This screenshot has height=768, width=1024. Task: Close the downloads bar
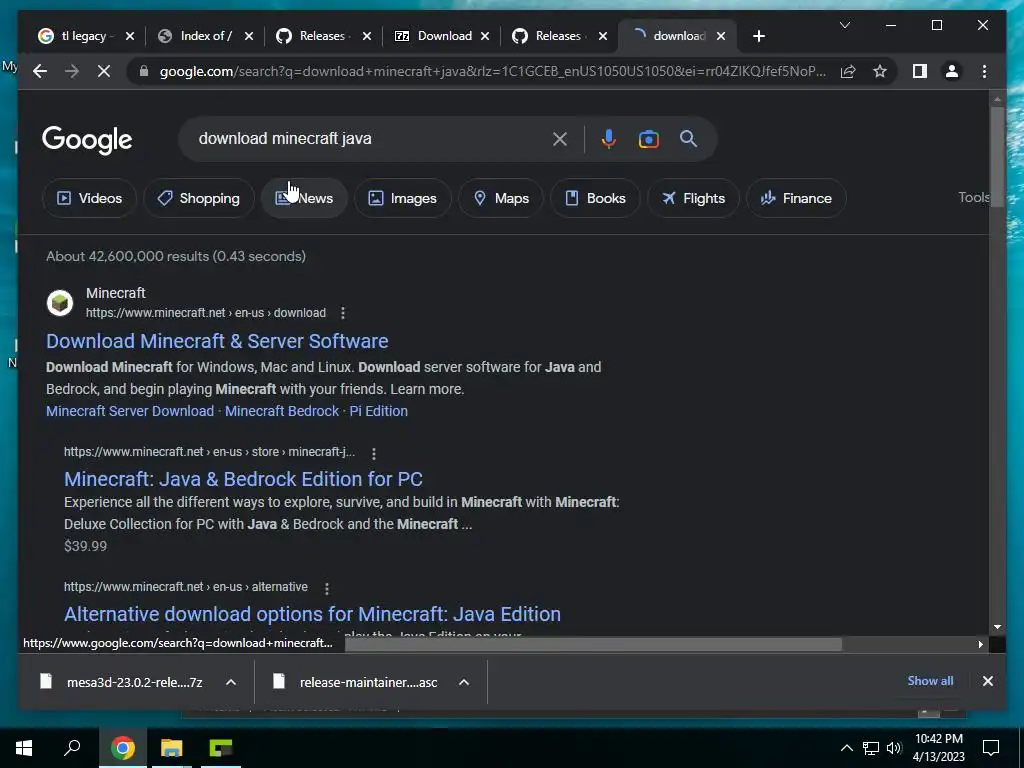(987, 680)
